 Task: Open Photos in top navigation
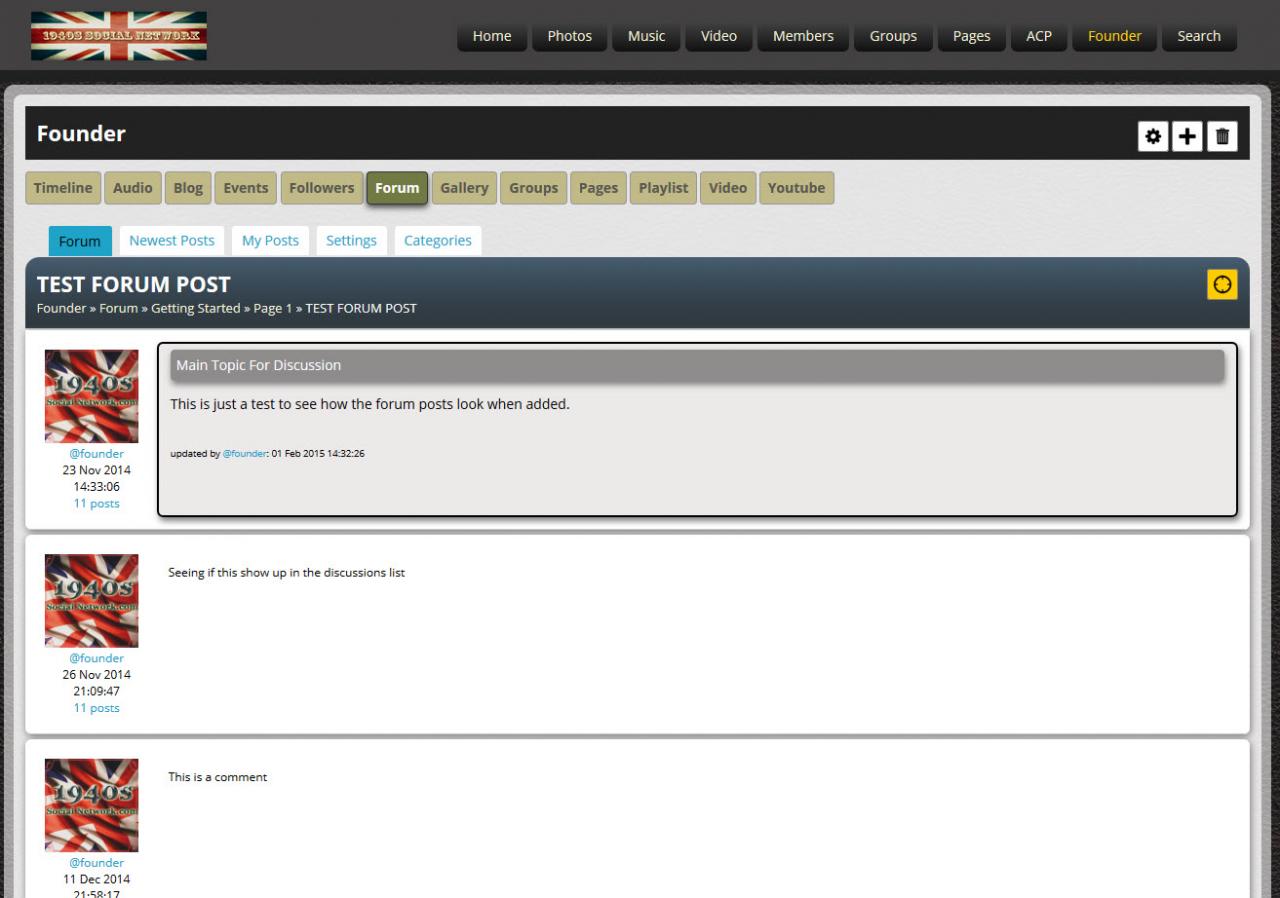(x=570, y=36)
